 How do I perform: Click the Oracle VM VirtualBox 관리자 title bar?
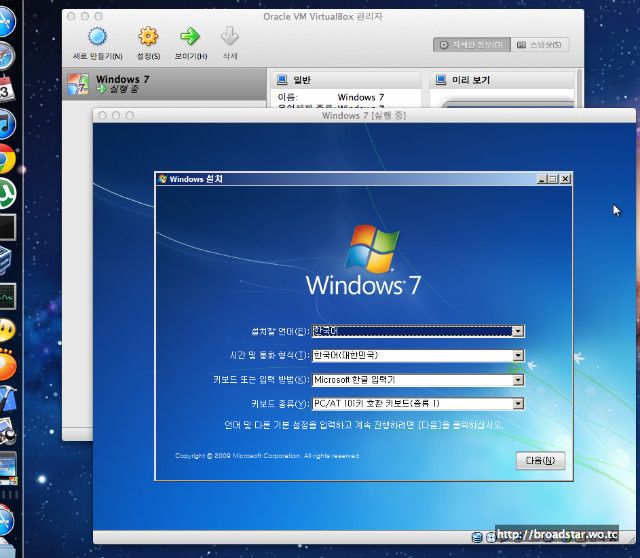(x=323, y=17)
